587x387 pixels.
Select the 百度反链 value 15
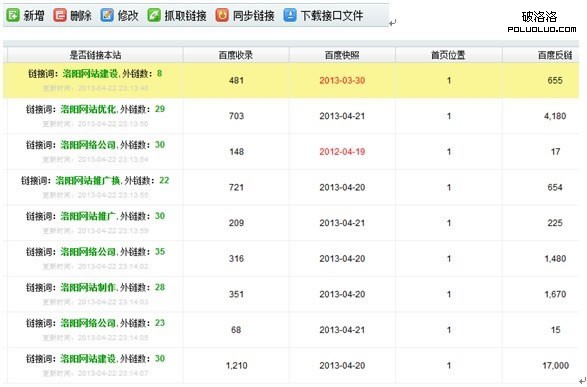[x=556, y=330]
